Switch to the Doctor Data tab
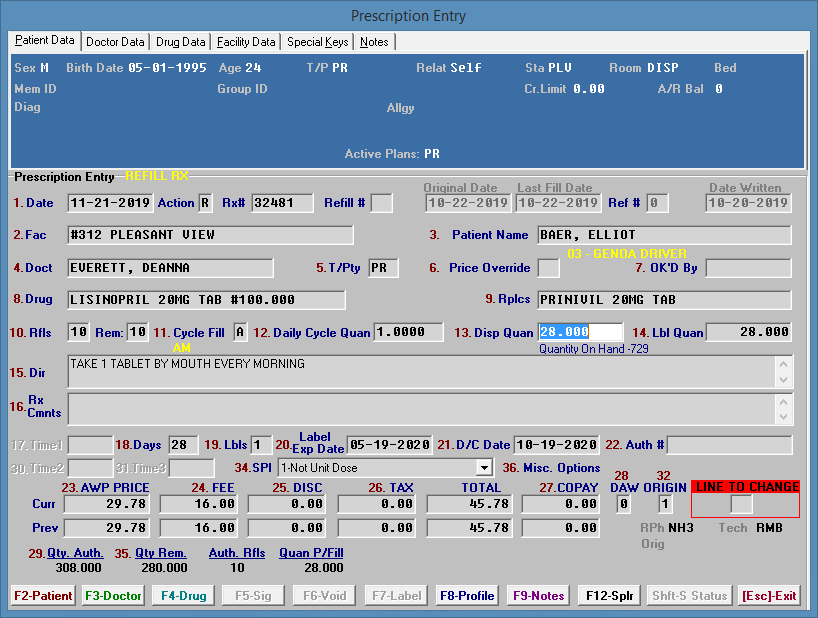Viewport: 818px width, 618px height. 115,42
